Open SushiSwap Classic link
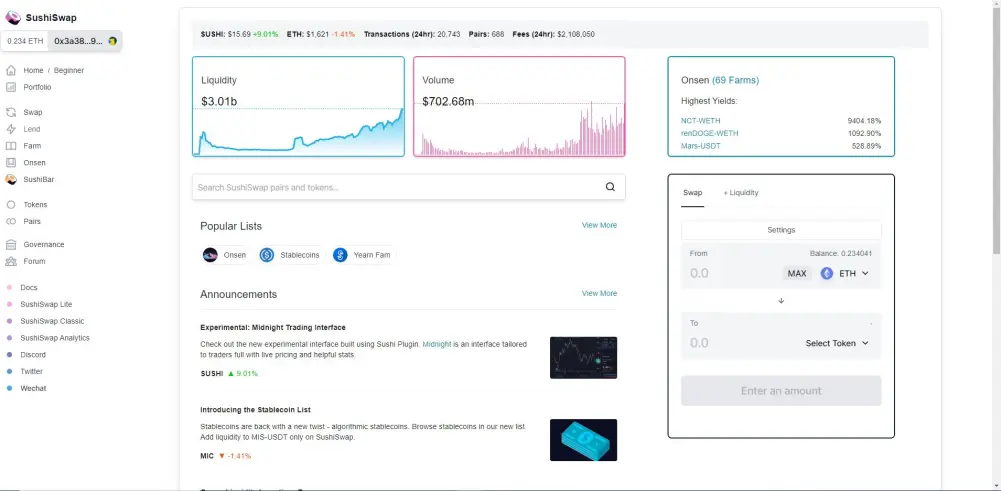This screenshot has height=491, width=1001. point(52,321)
